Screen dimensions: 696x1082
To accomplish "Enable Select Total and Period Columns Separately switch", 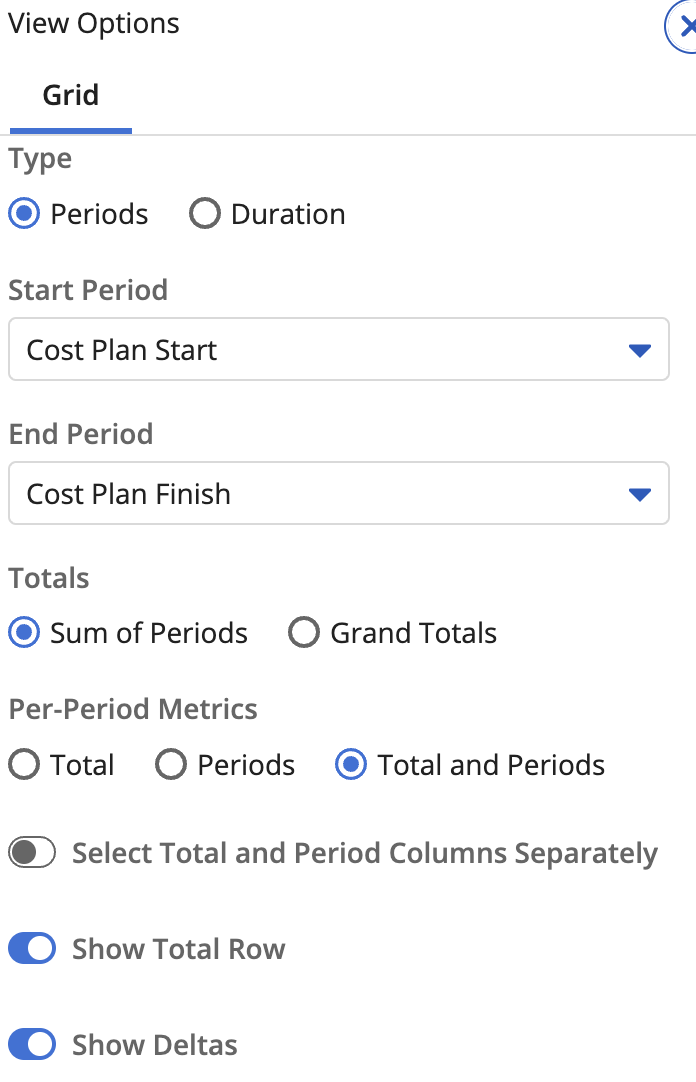I will (32, 853).
